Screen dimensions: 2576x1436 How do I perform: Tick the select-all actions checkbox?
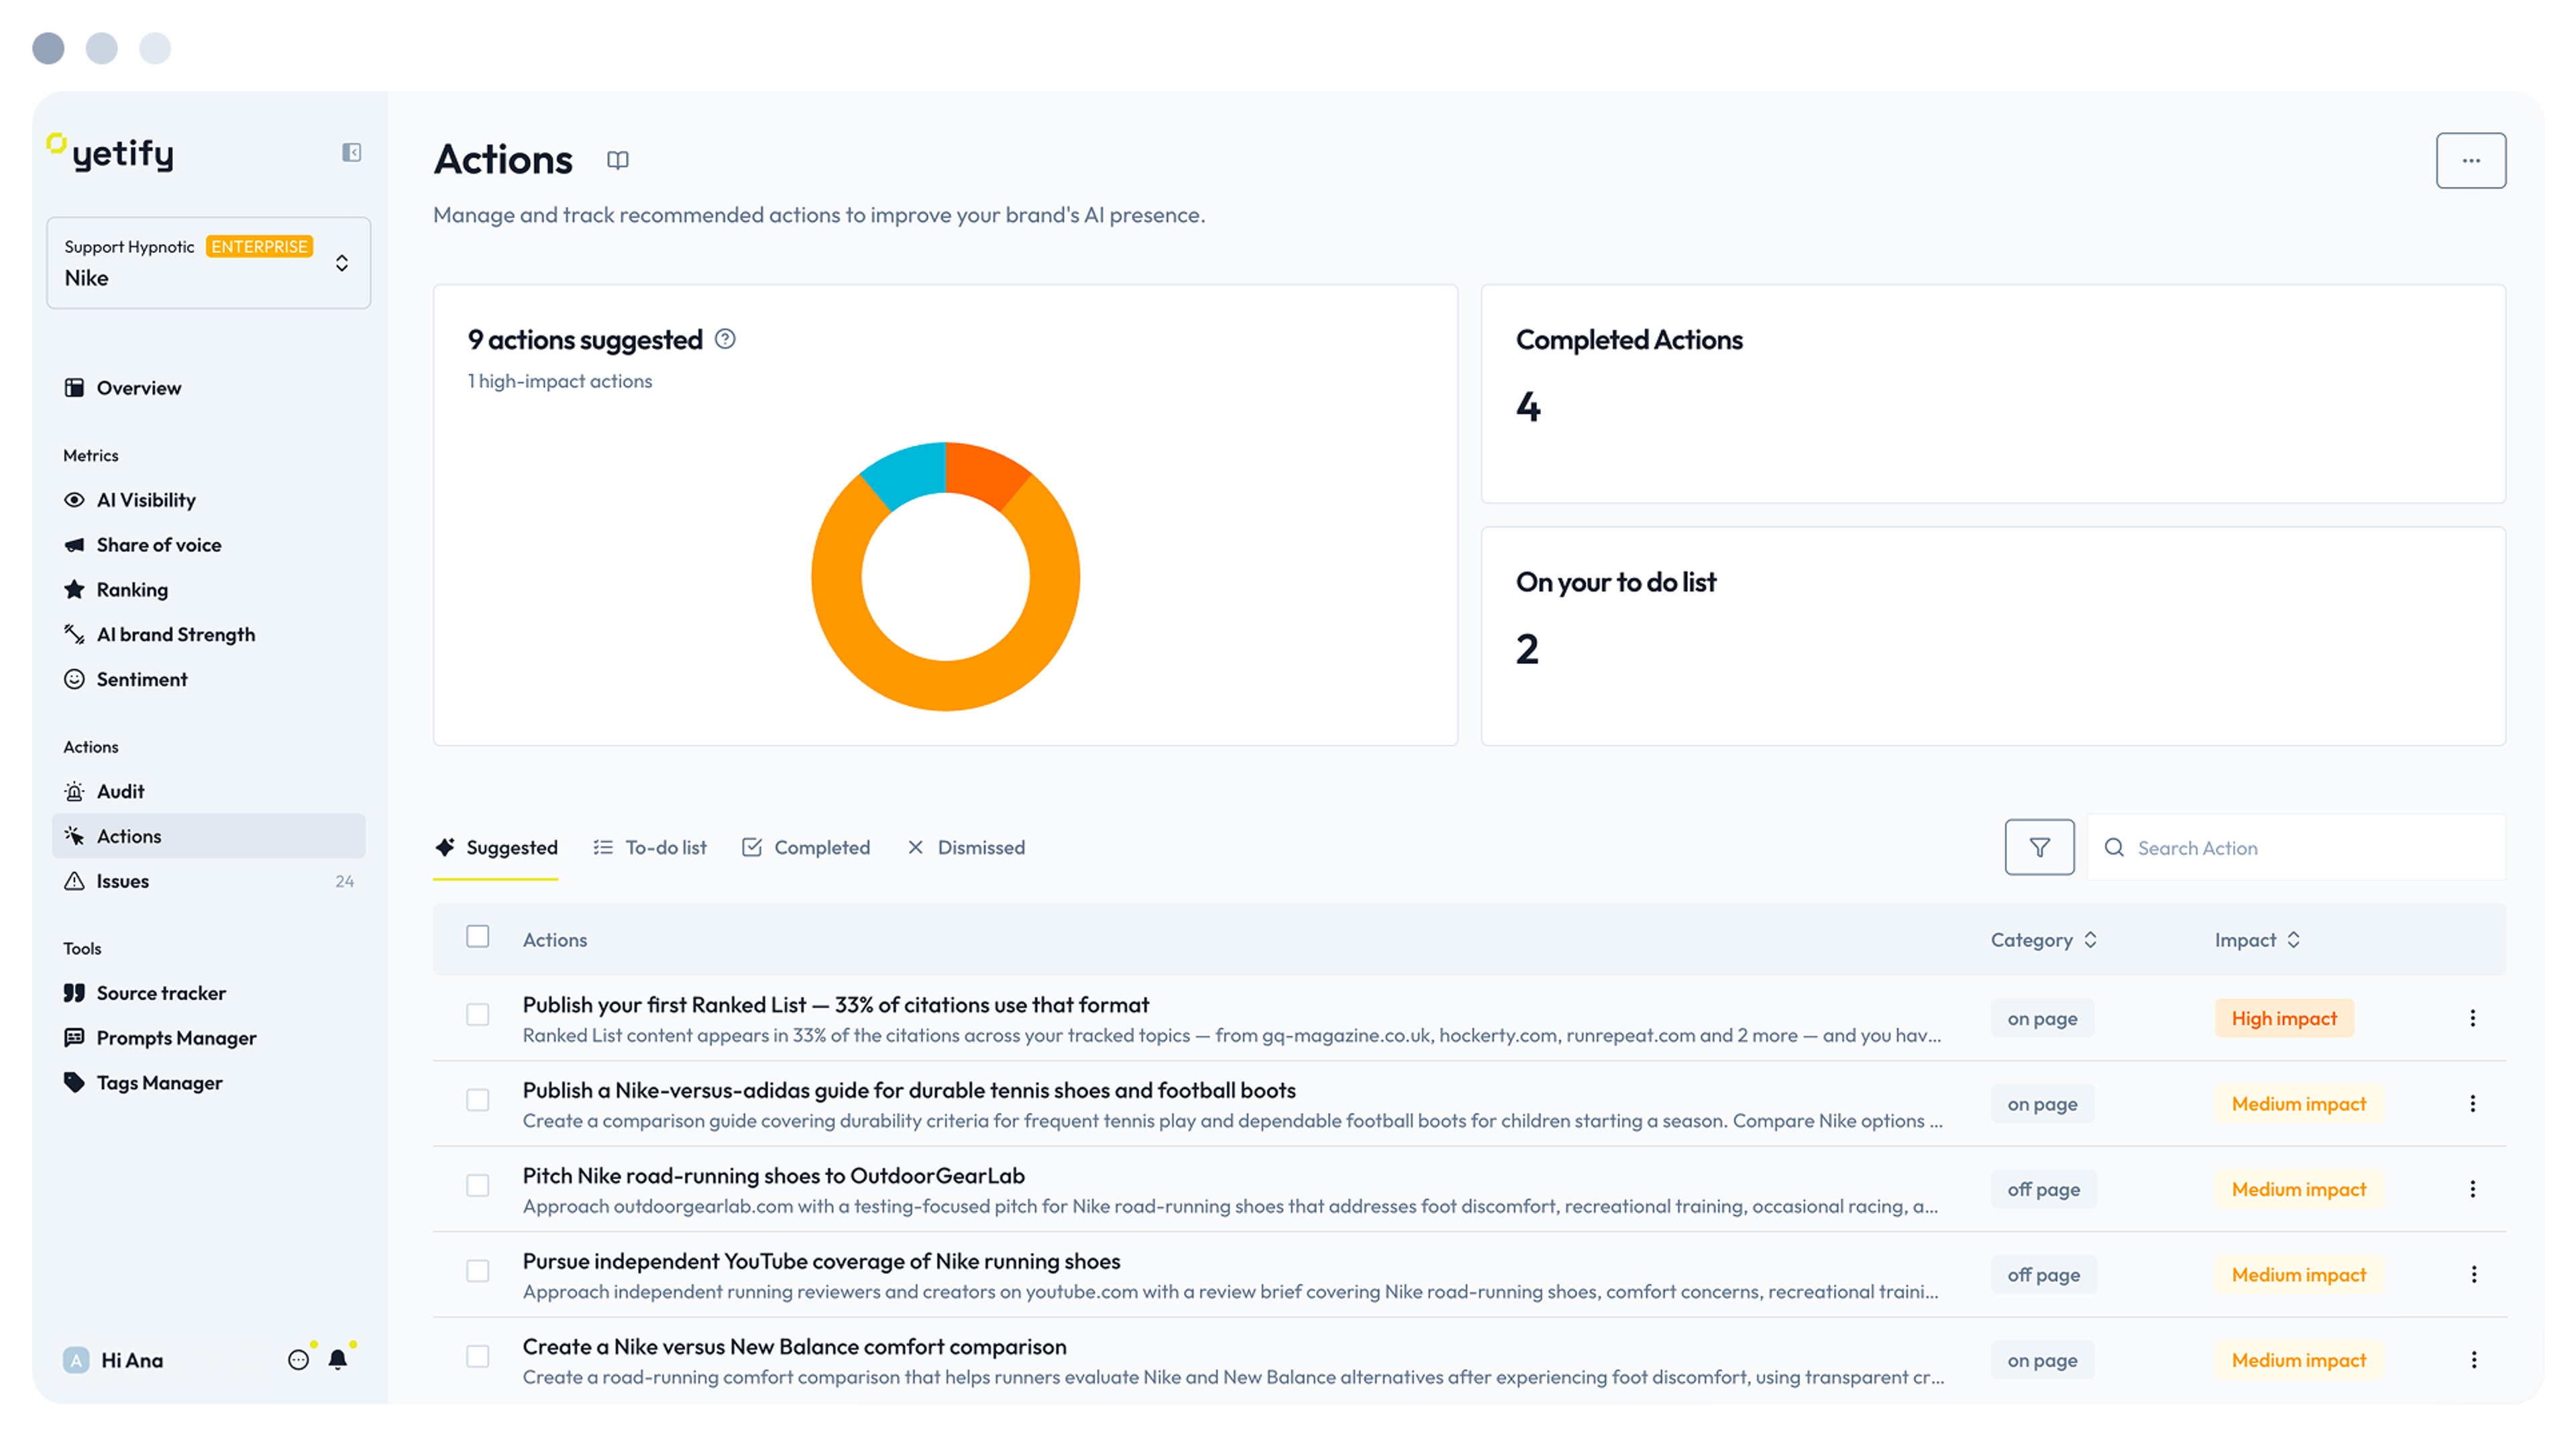point(478,937)
